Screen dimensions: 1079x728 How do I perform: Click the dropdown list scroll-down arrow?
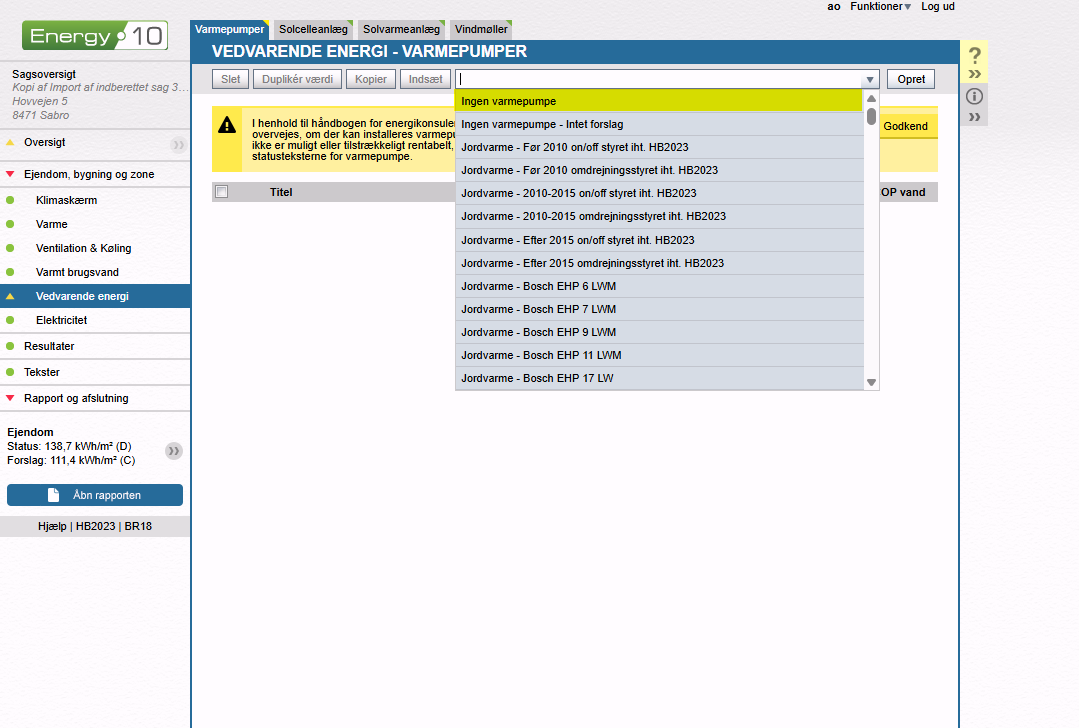(x=871, y=383)
